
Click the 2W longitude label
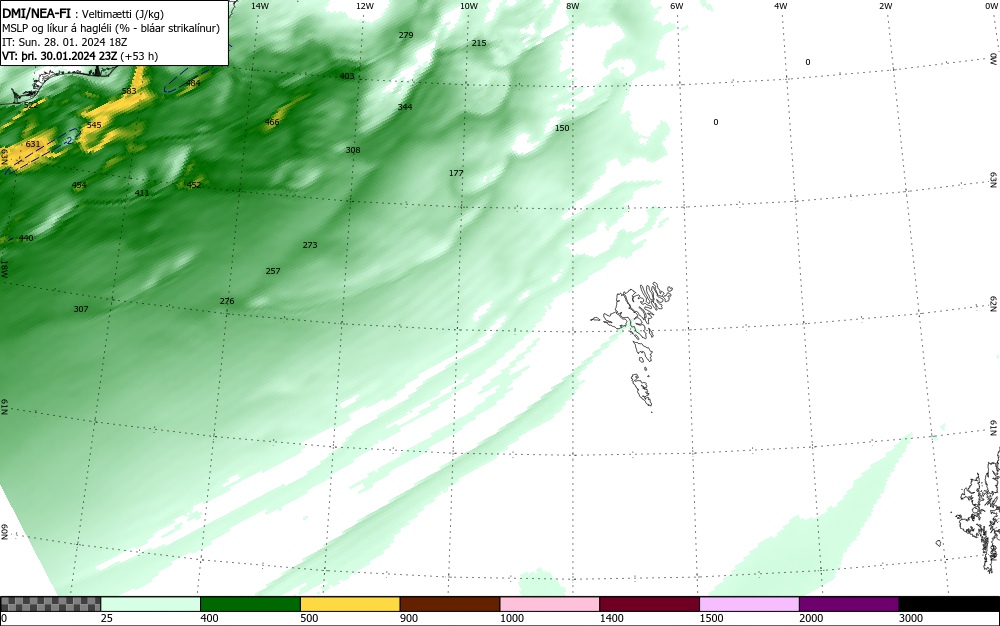885,6
